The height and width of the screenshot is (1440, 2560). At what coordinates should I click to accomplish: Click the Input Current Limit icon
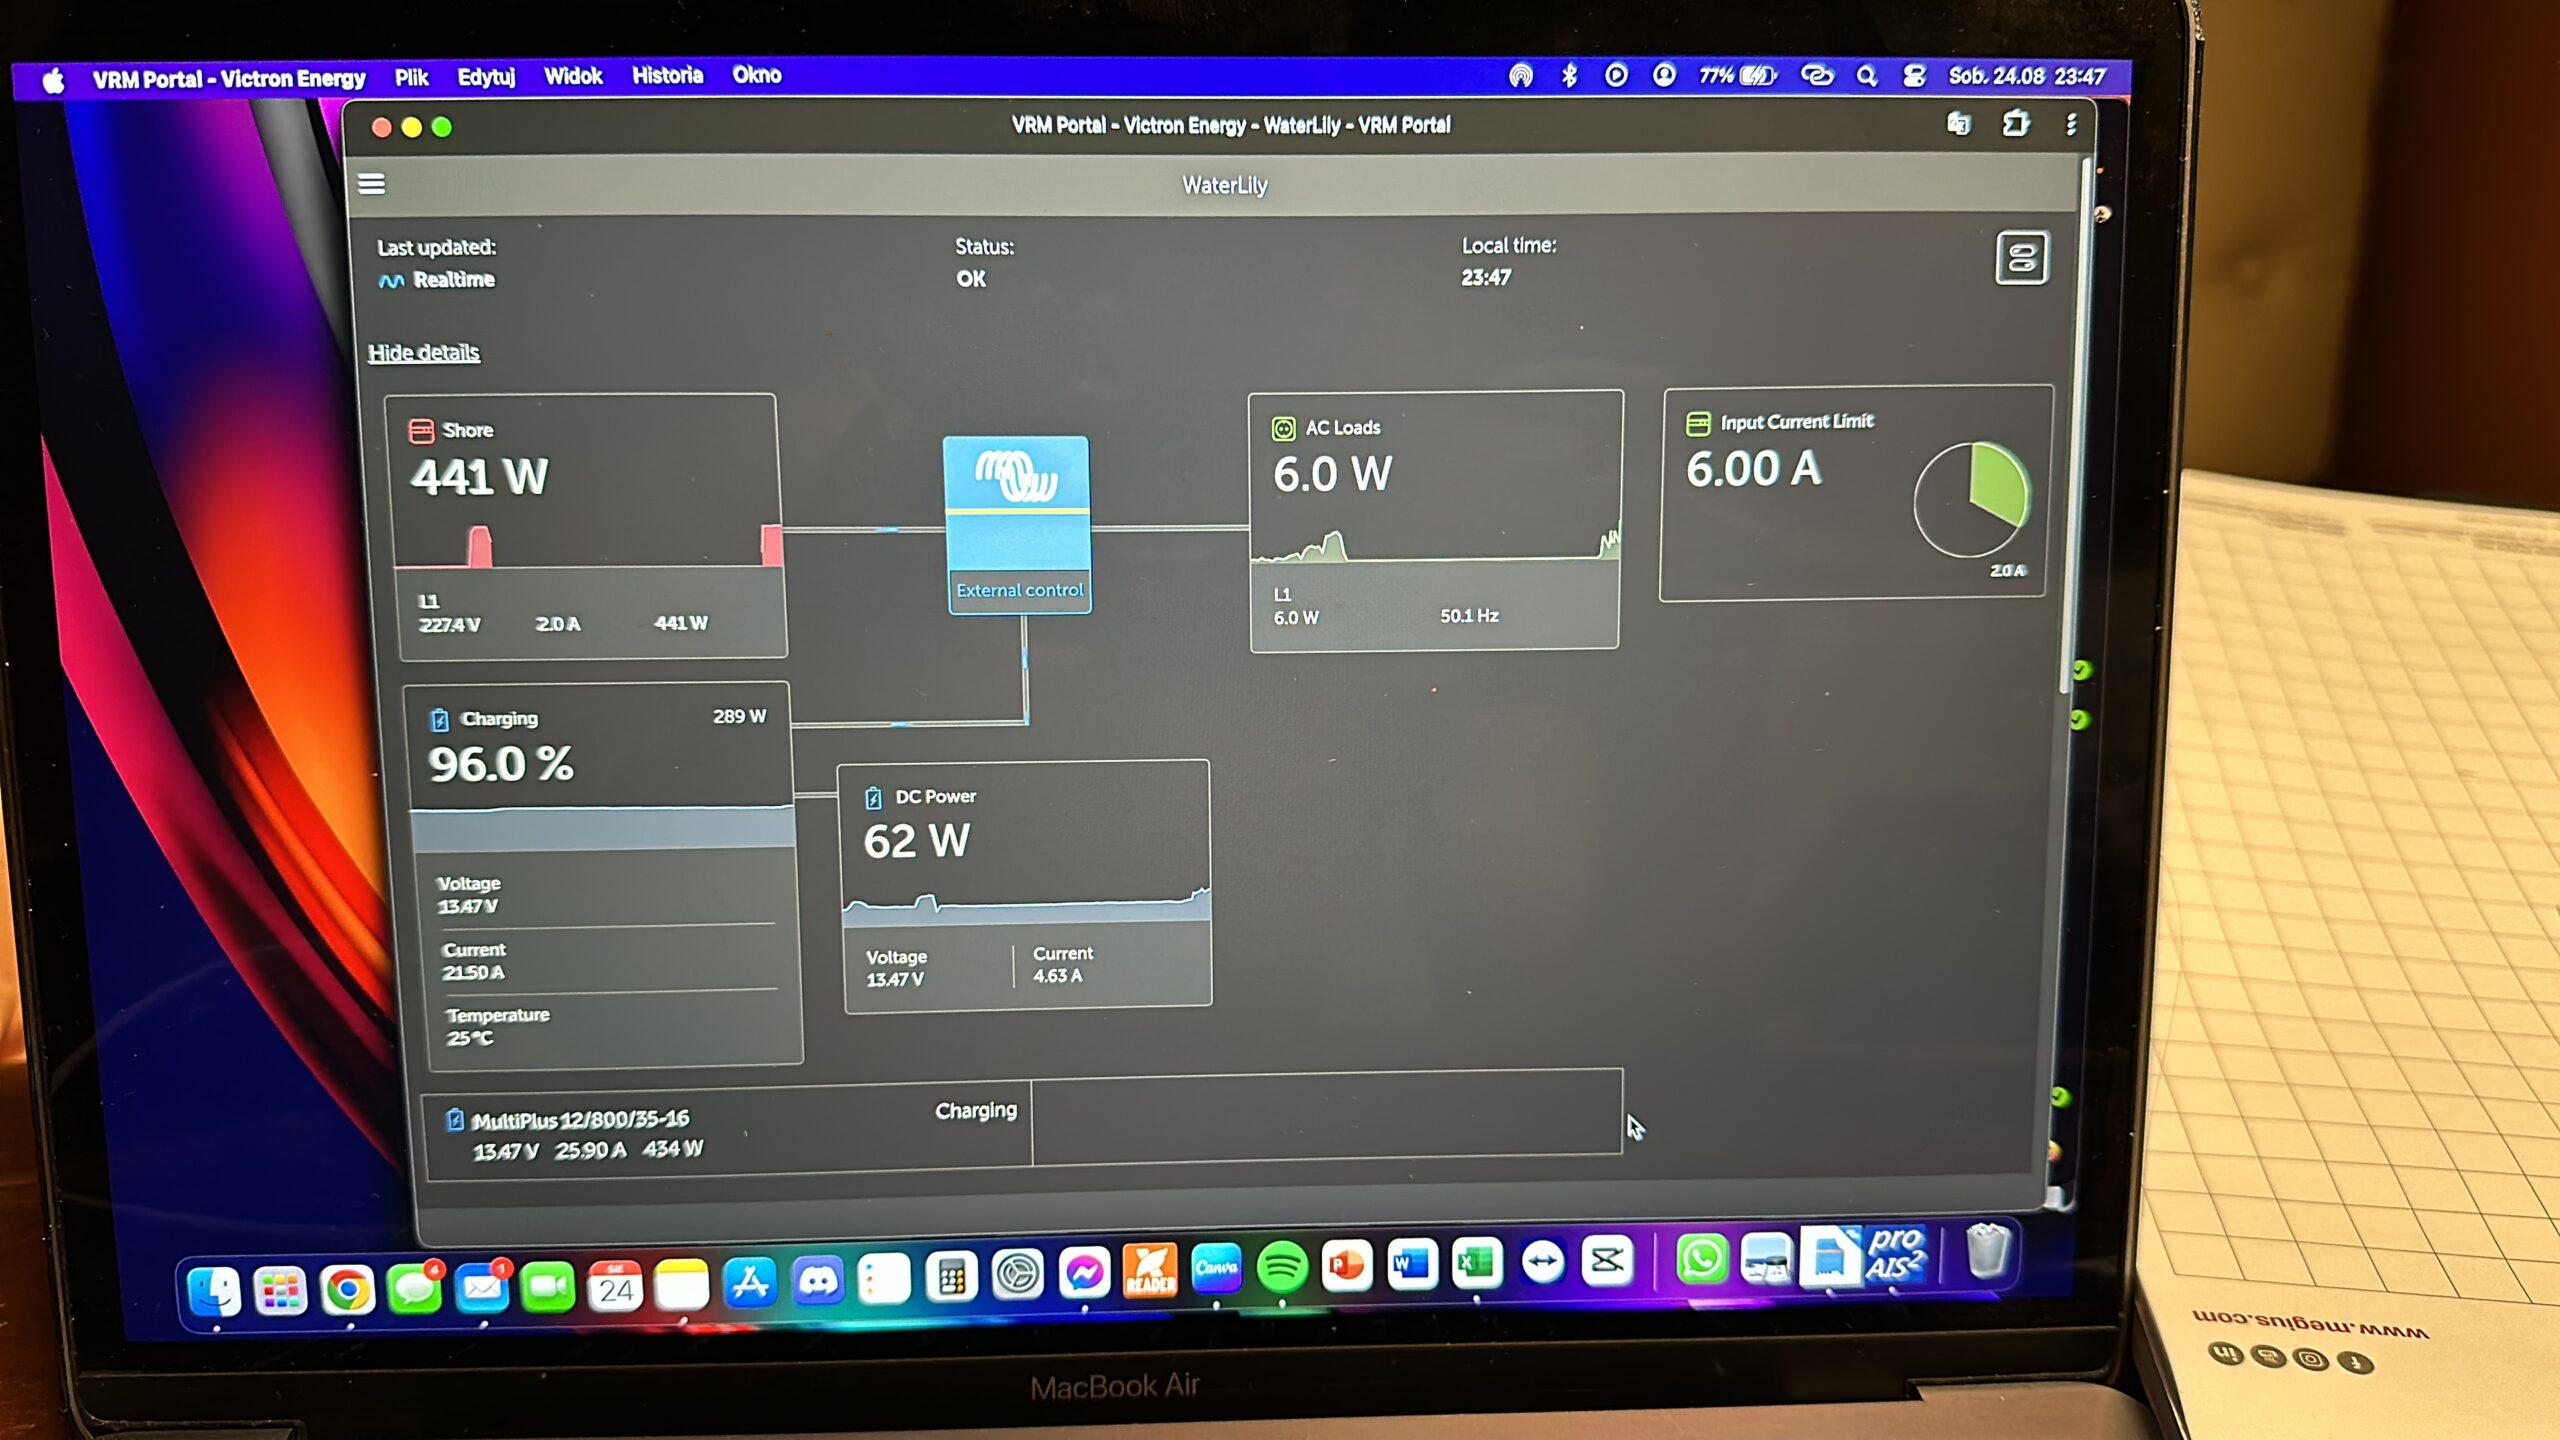[x=1698, y=424]
